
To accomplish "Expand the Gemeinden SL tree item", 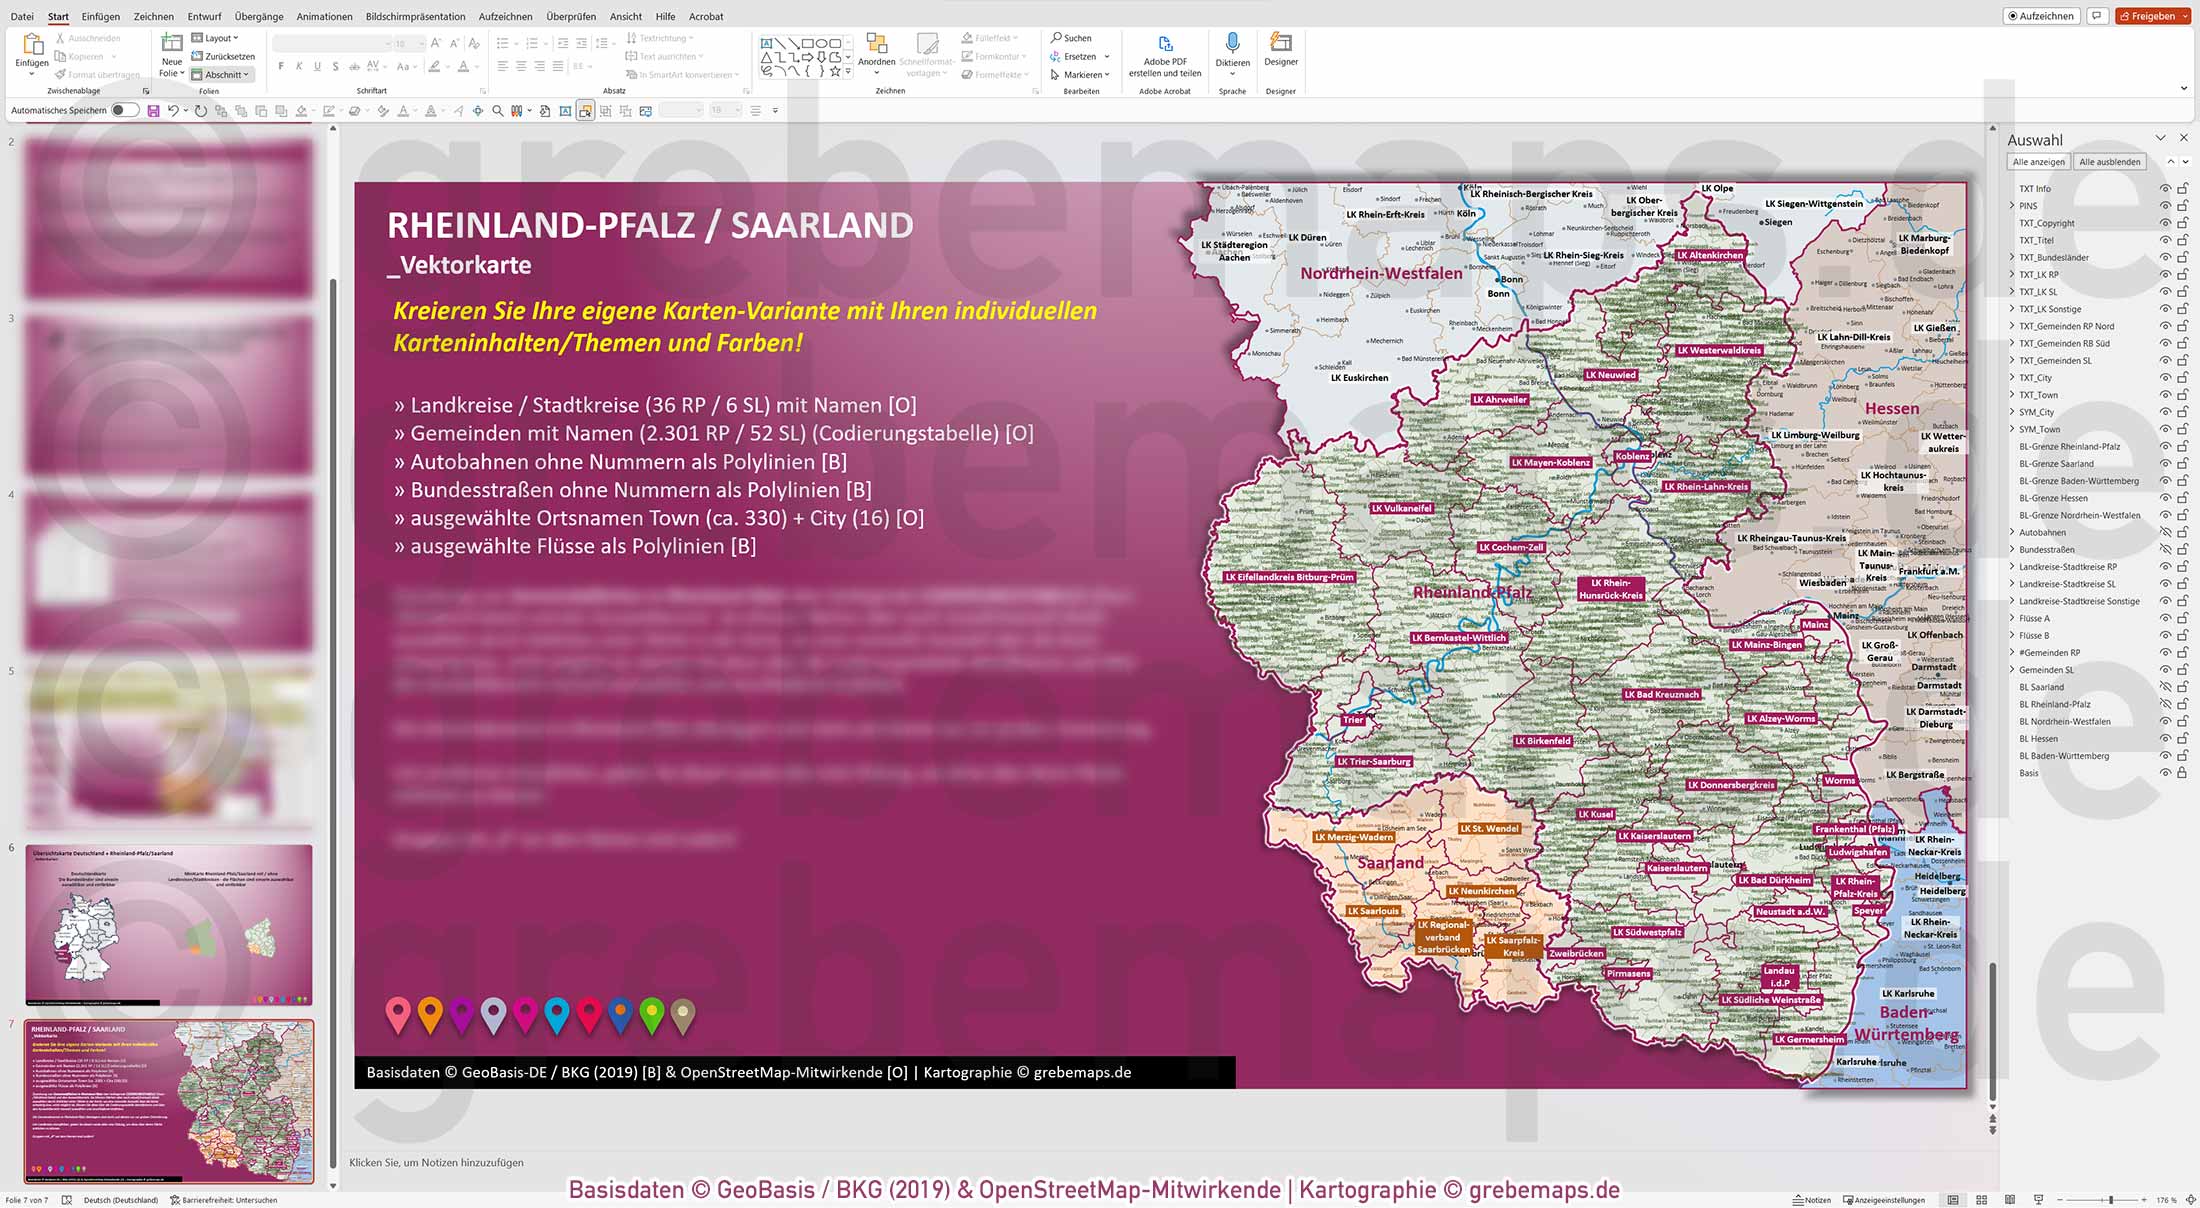I will point(2012,669).
